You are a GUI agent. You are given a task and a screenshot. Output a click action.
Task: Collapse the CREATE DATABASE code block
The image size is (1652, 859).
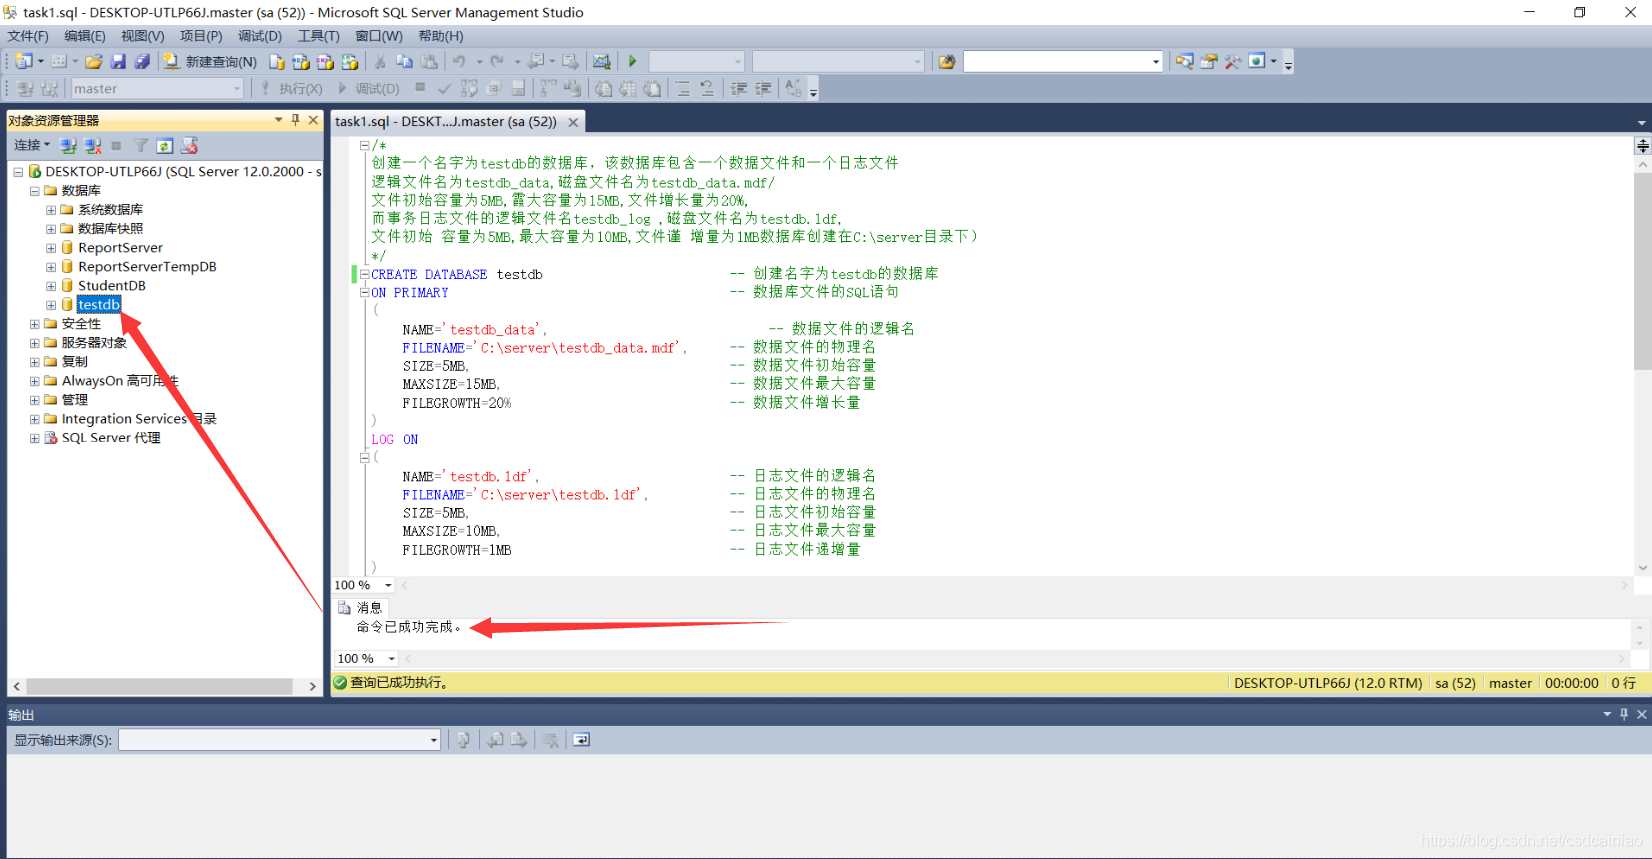364,274
